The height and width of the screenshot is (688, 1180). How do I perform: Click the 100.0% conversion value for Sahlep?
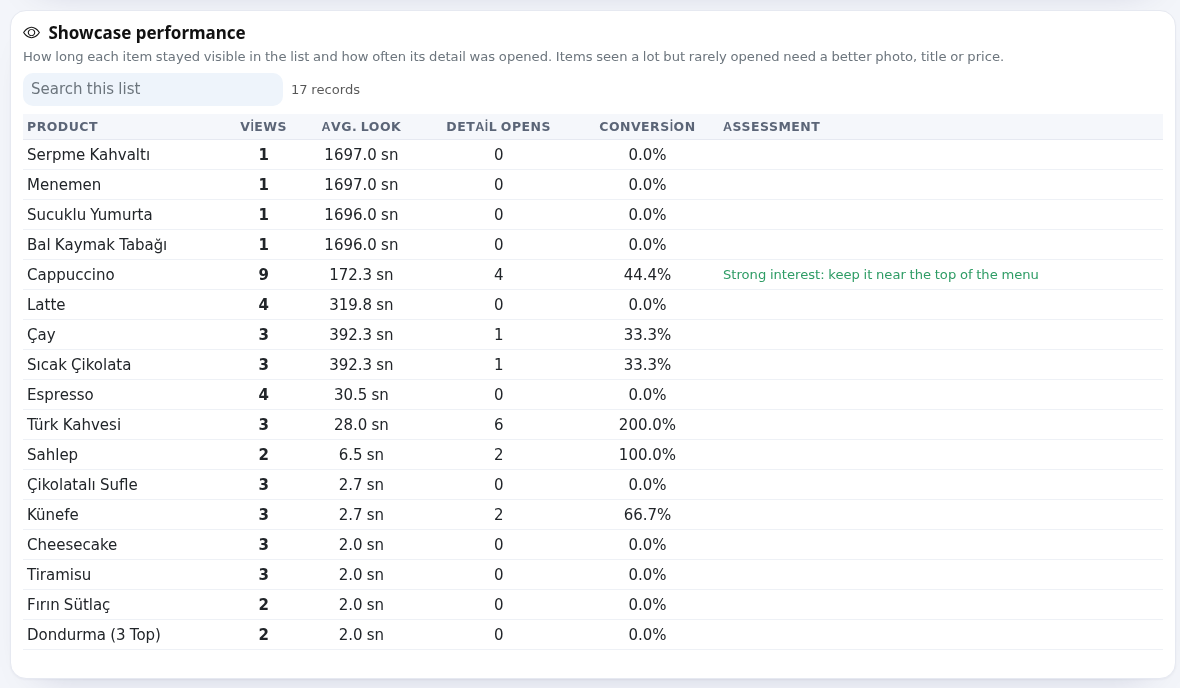point(647,455)
